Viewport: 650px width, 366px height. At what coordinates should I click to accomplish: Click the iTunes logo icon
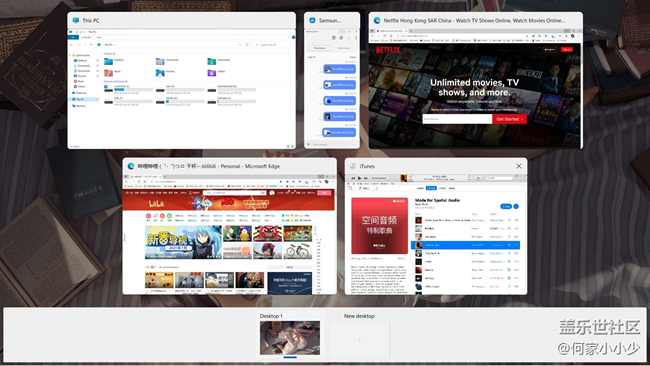(353, 166)
